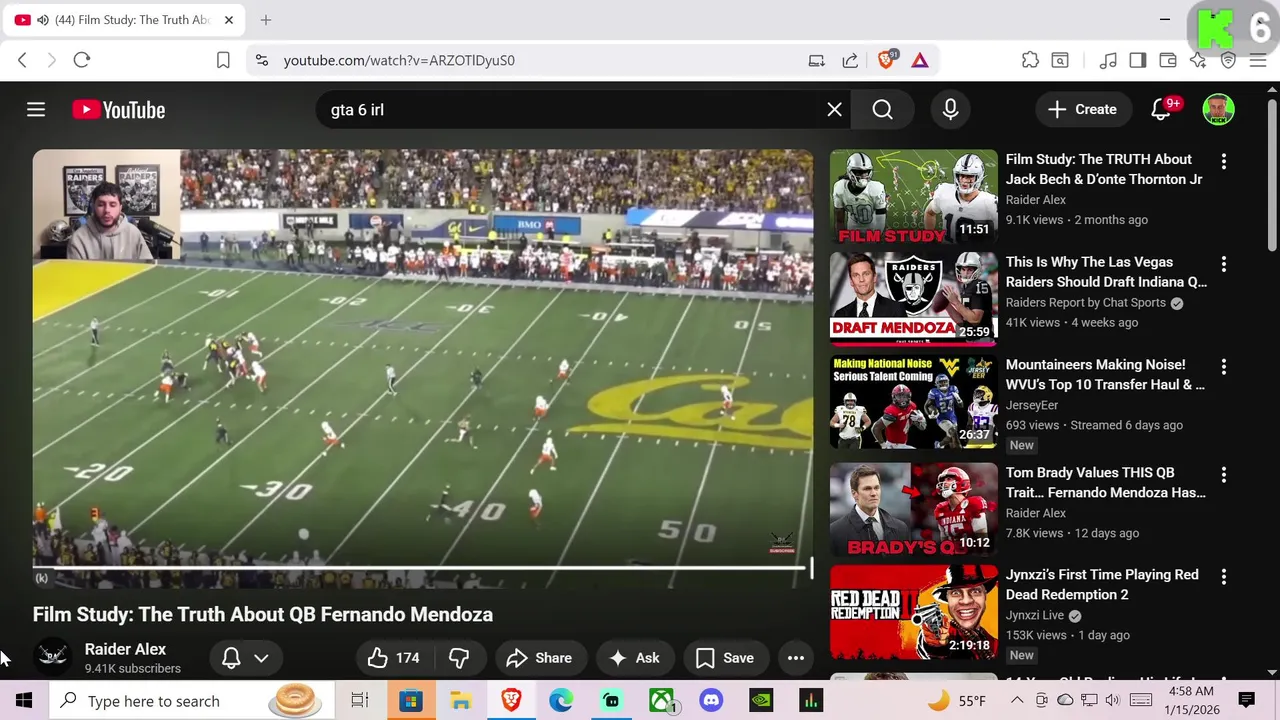Click the Share button
The image size is (1280, 720).
tap(540, 658)
